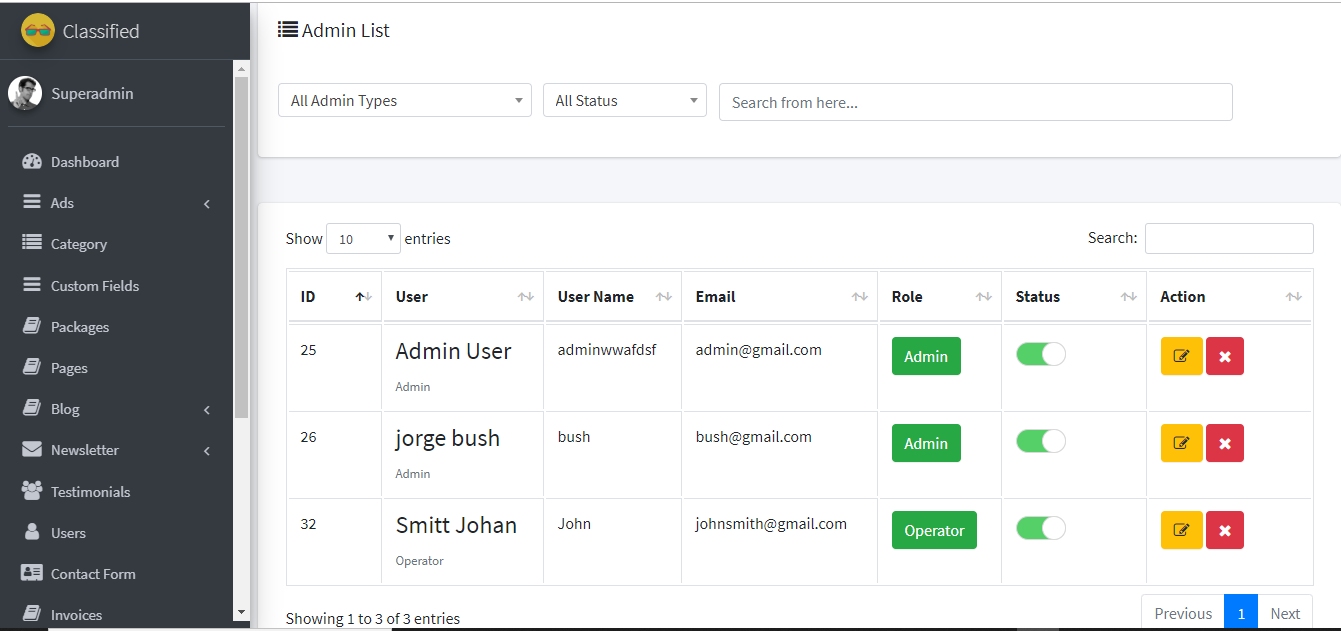Click the Packages sidebar icon
The width and height of the screenshot is (1341, 631).
click(x=33, y=326)
